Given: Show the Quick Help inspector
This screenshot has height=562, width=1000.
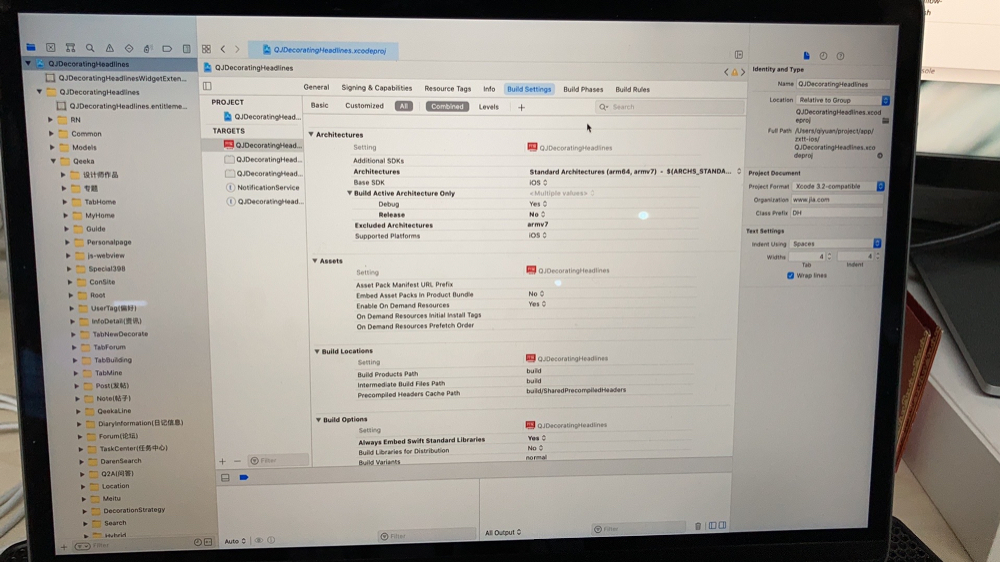Looking at the screenshot, I should (841, 55).
